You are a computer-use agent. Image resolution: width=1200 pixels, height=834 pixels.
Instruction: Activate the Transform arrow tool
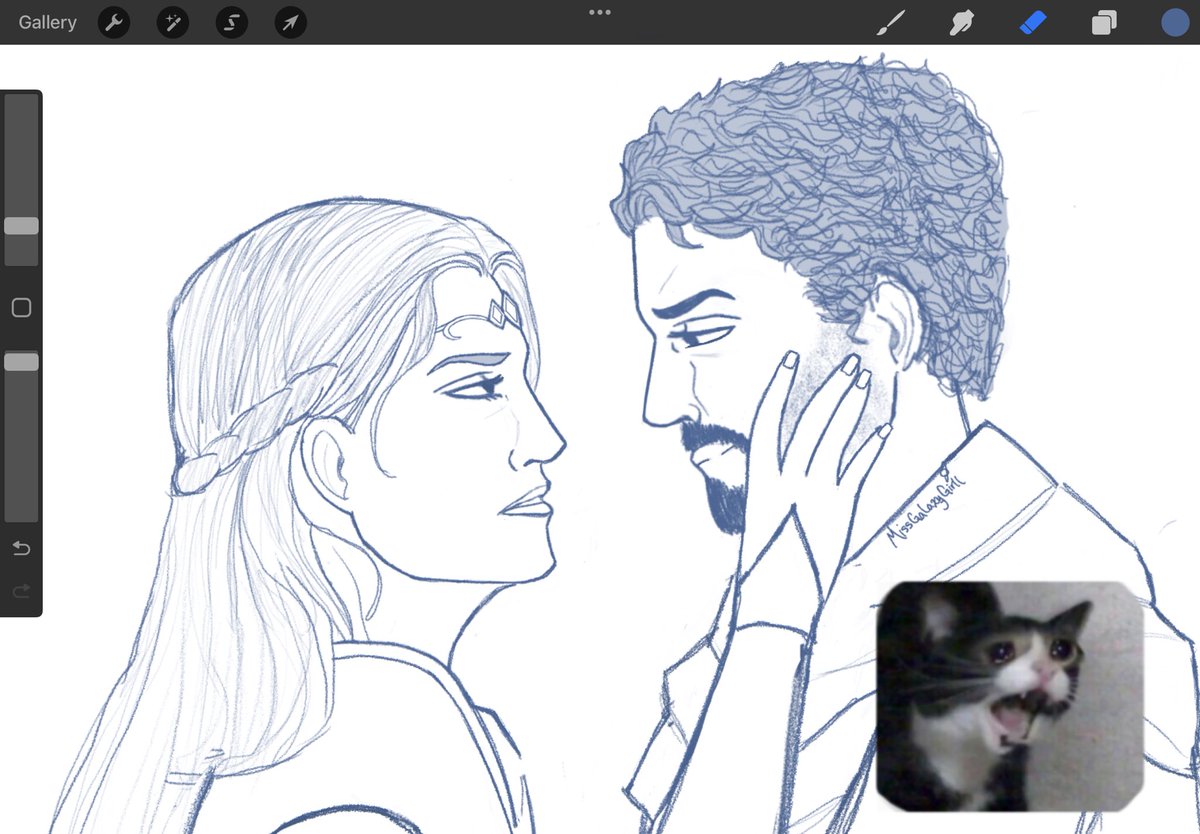pyautogui.click(x=289, y=22)
